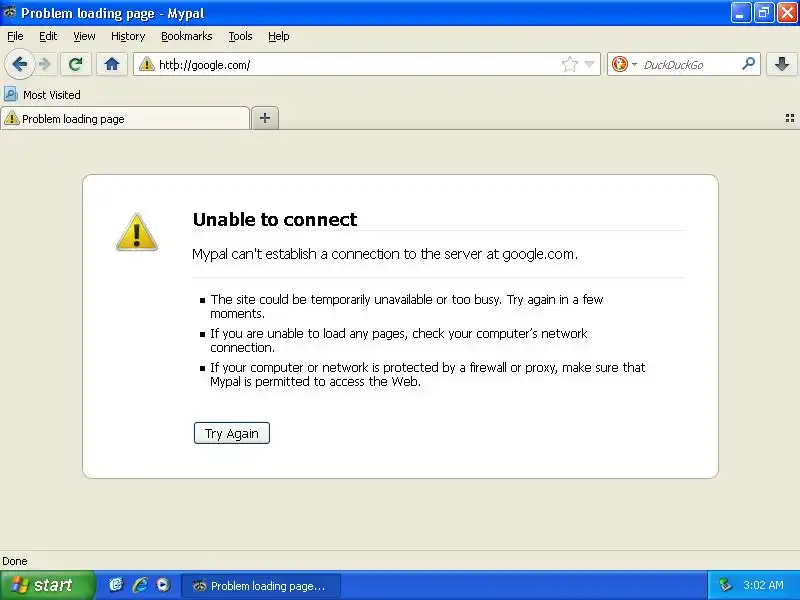Open the View menu
Image resolution: width=800 pixels, height=600 pixels.
coord(84,36)
